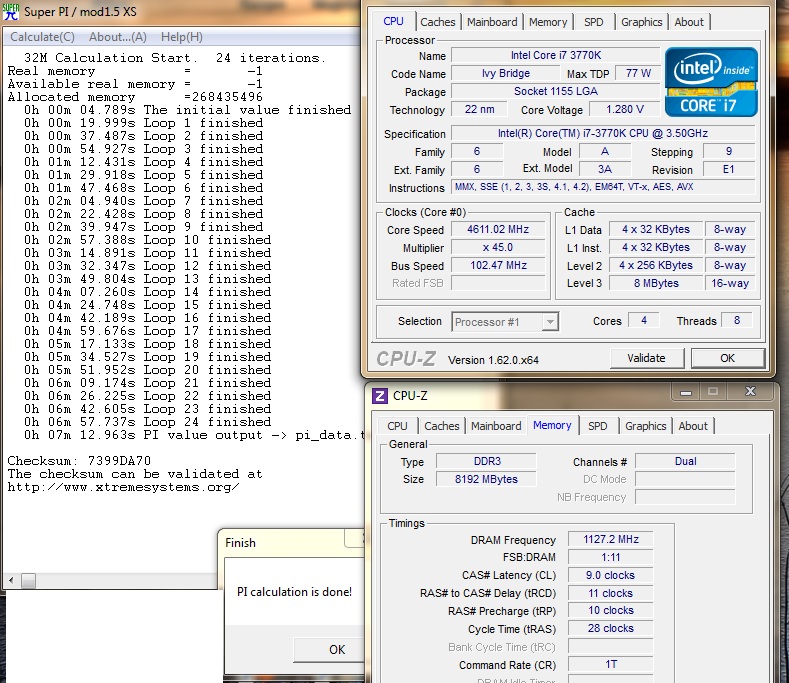Image resolution: width=789 pixels, height=683 pixels.
Task: Click the Command Rate value 1T
Action: tap(611, 664)
